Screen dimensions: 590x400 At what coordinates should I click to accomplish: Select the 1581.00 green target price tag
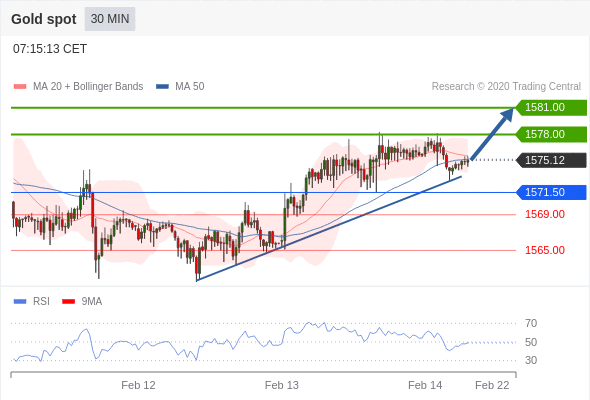point(551,108)
